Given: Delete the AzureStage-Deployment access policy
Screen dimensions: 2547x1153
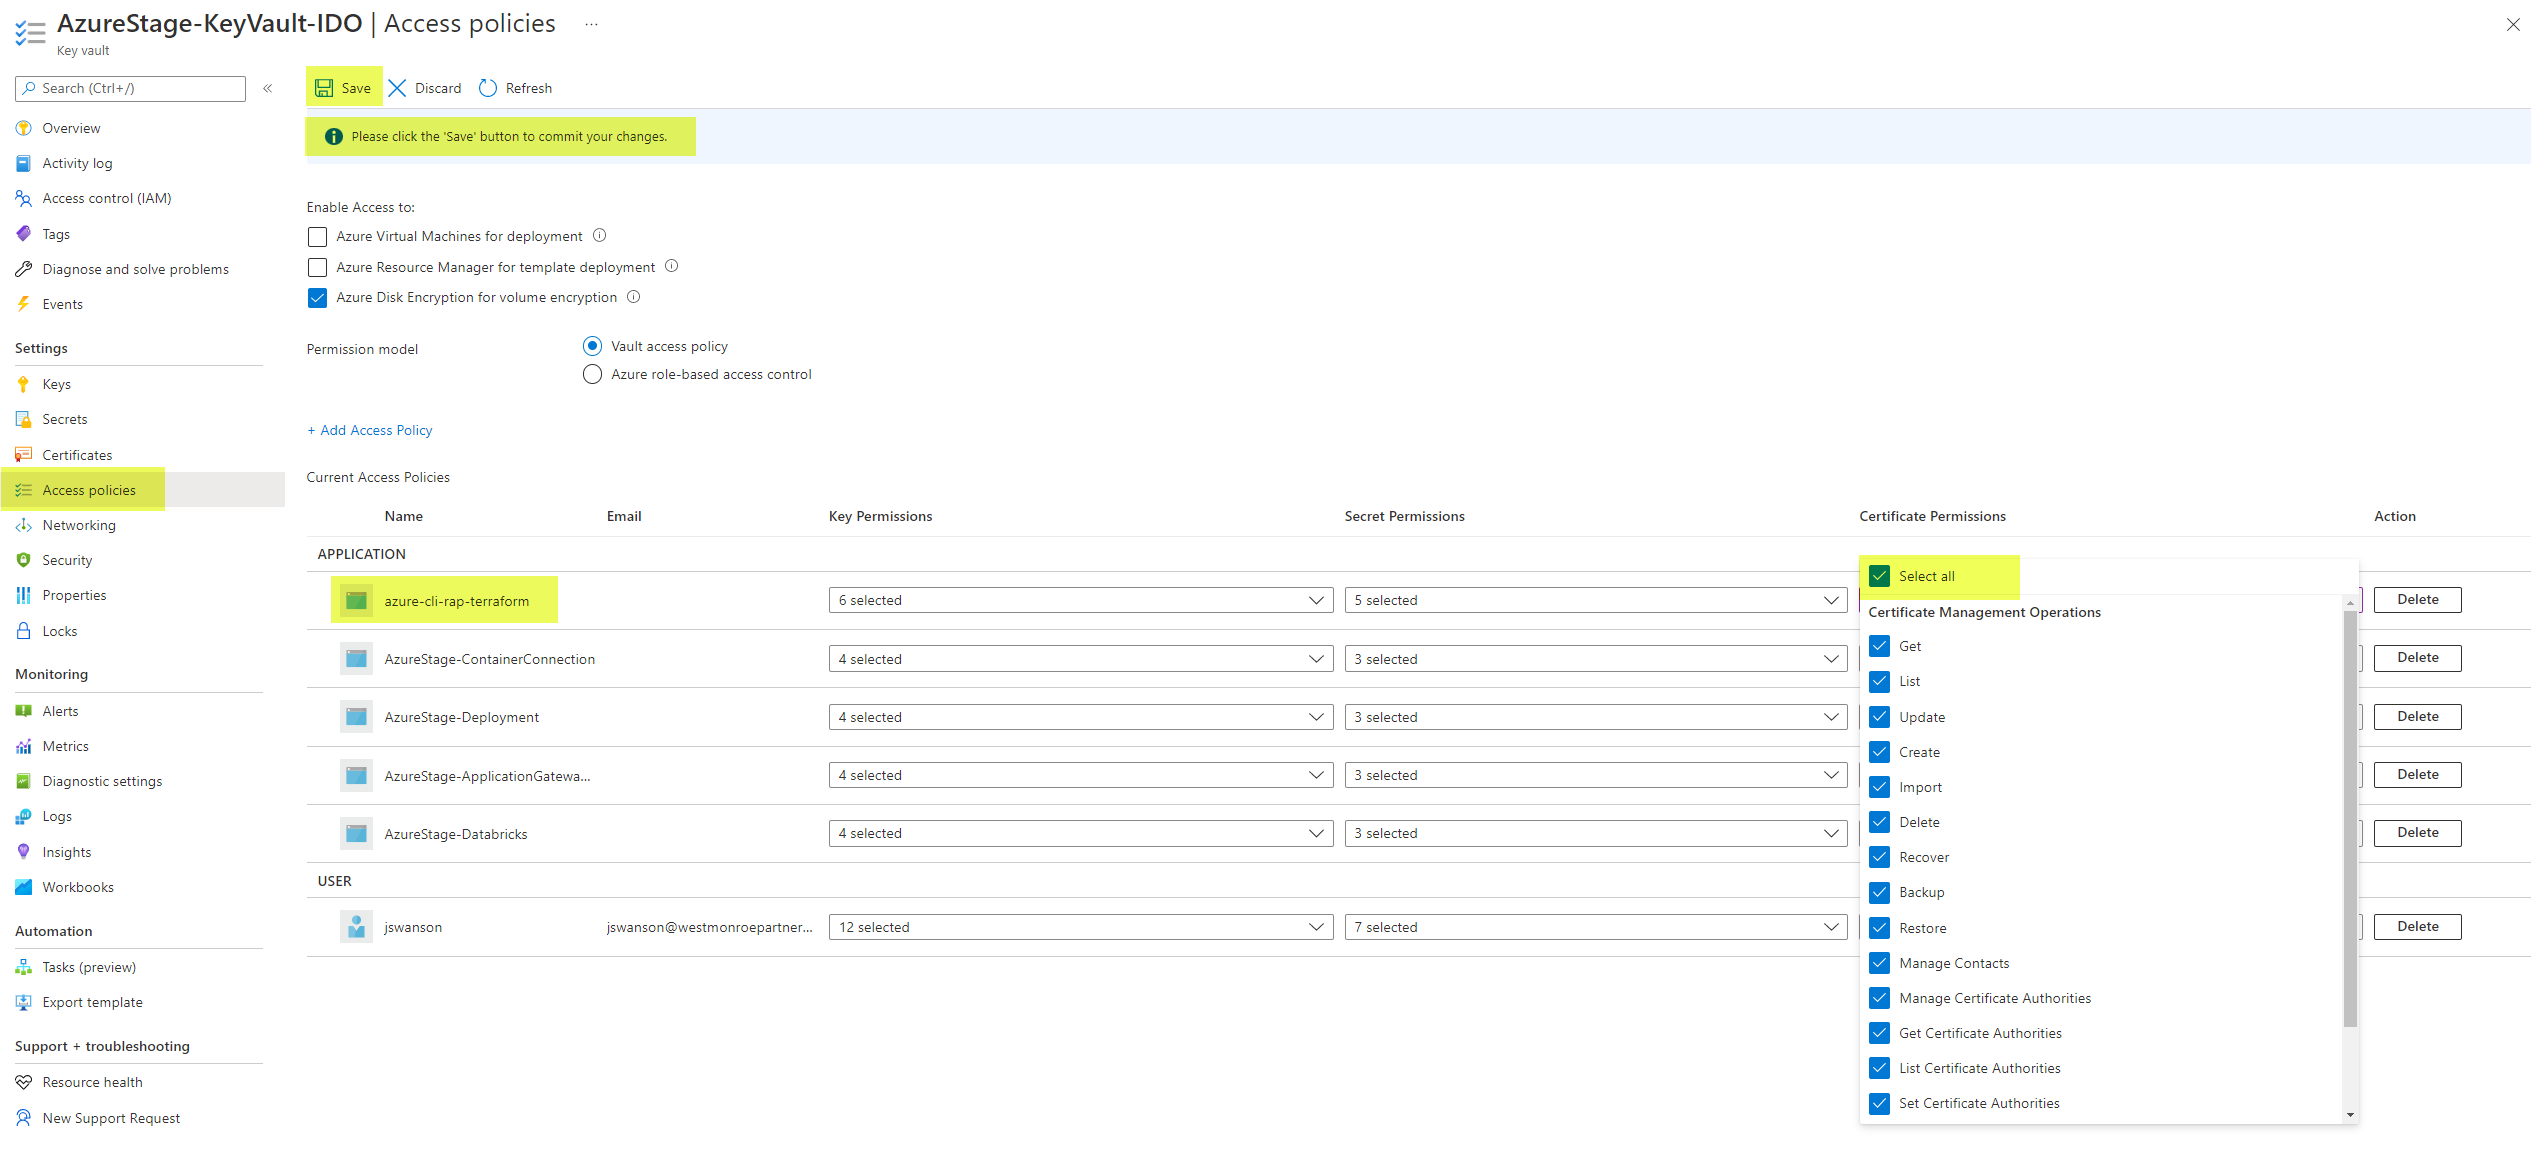Looking at the screenshot, I should click(x=2417, y=717).
